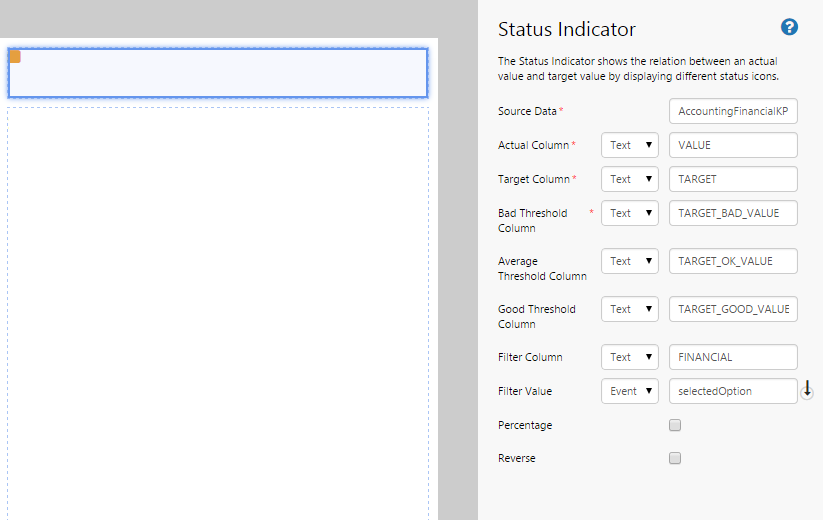The height and width of the screenshot is (520, 823).
Task: Click the orange status indicator square
Action: [14, 56]
